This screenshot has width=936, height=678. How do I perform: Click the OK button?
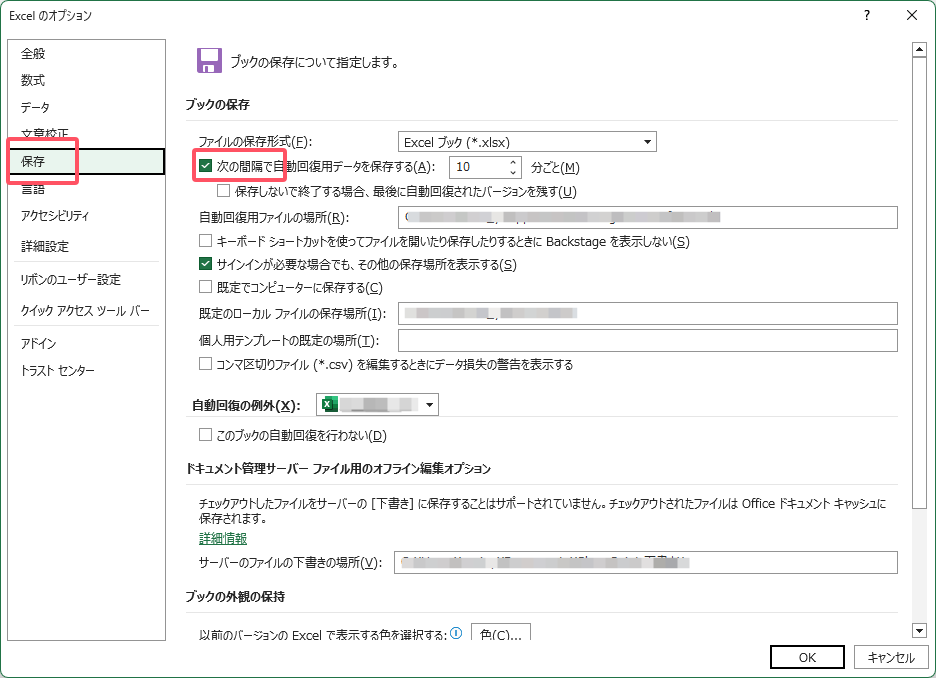click(807, 657)
